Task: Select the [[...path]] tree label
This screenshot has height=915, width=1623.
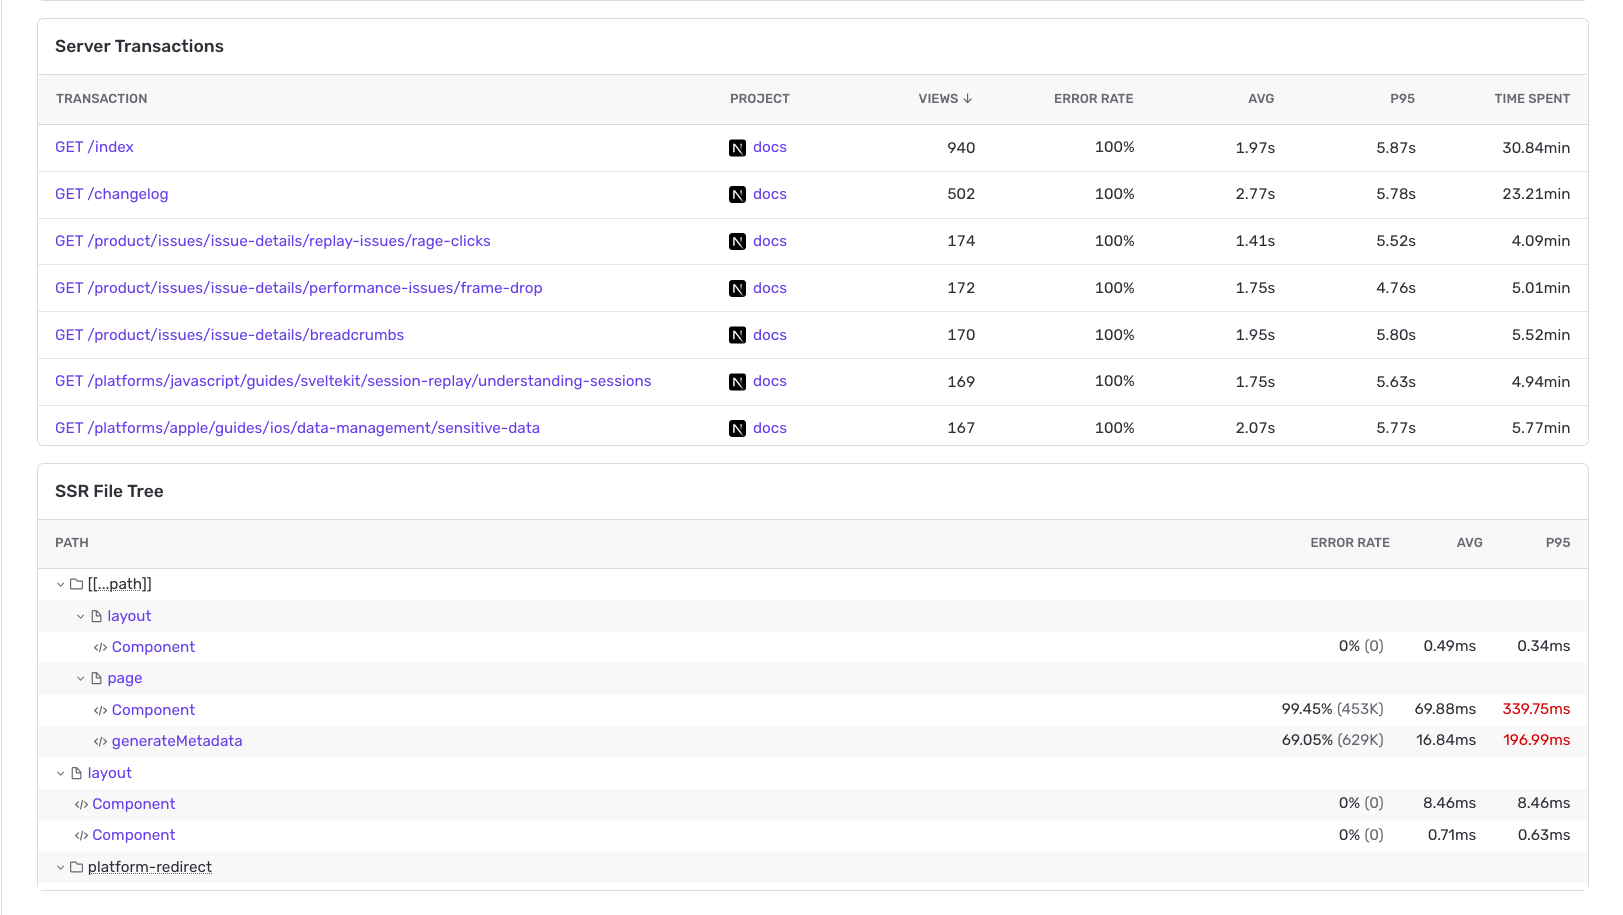Action: click(120, 584)
